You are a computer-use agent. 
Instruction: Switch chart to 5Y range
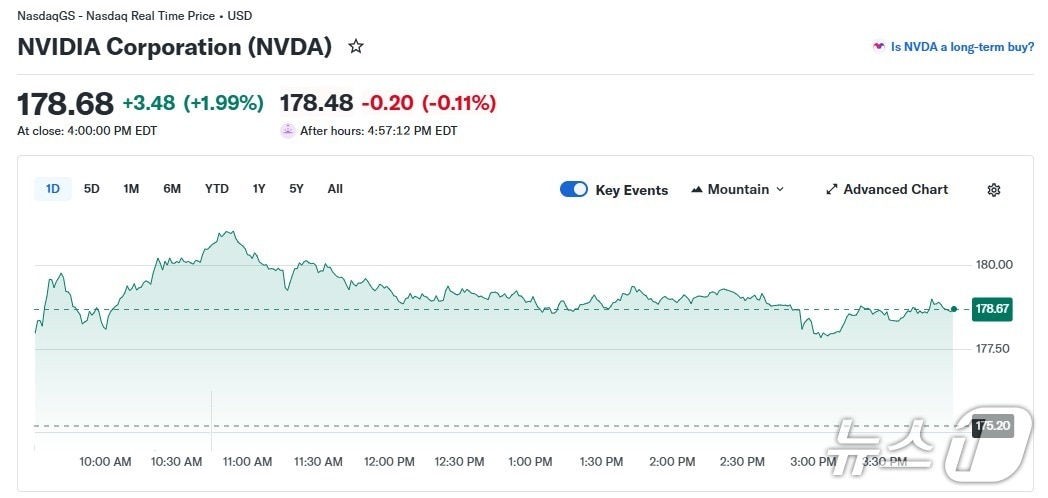coord(296,189)
